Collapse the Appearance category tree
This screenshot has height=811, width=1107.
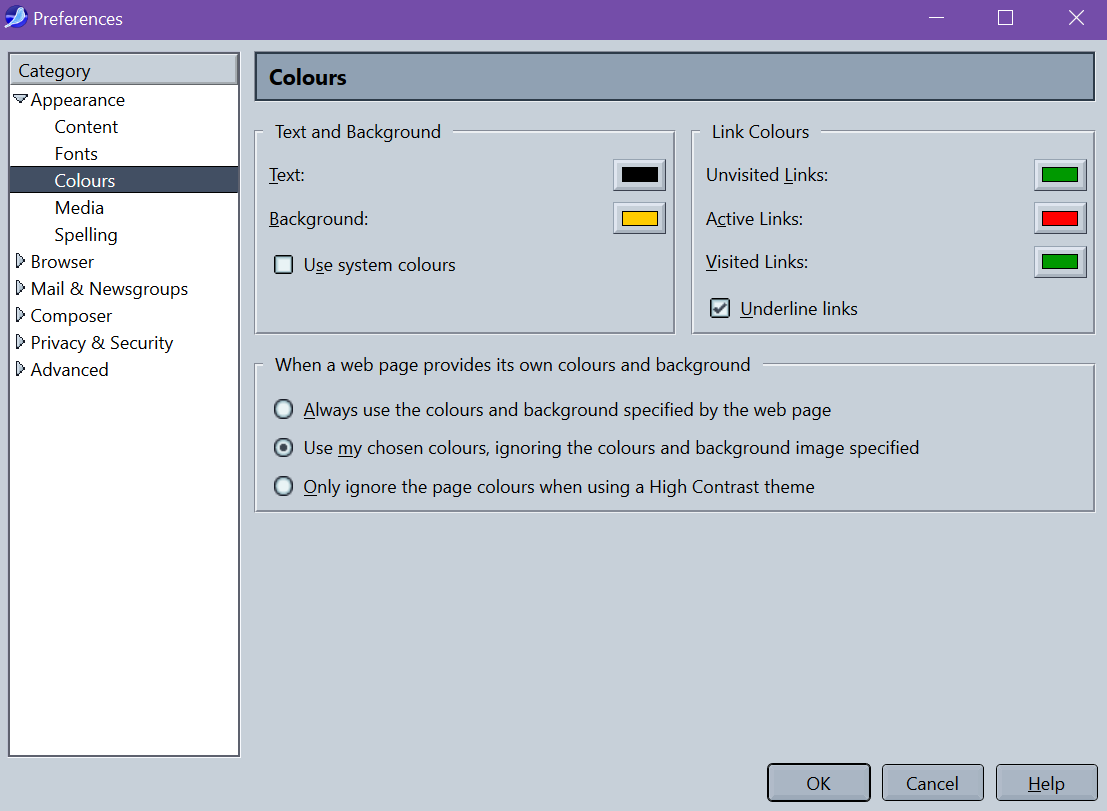(x=20, y=100)
